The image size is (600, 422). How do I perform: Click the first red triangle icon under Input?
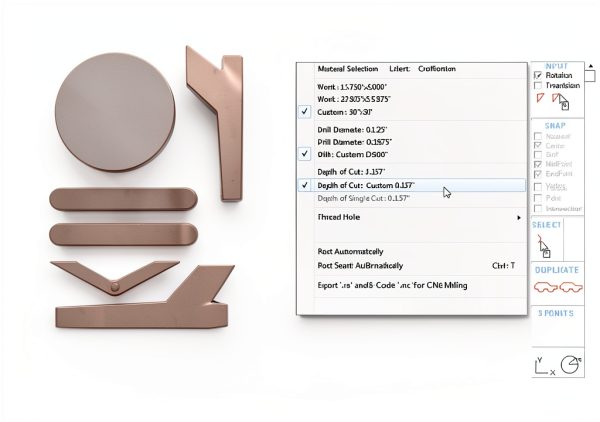coord(540,98)
